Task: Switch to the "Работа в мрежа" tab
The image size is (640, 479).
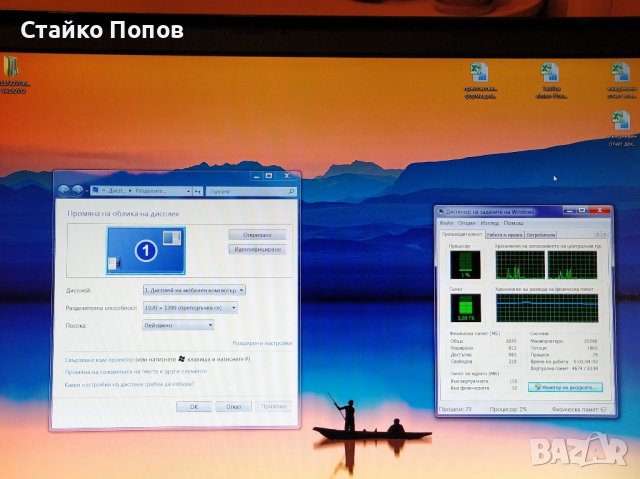Action: (504, 235)
